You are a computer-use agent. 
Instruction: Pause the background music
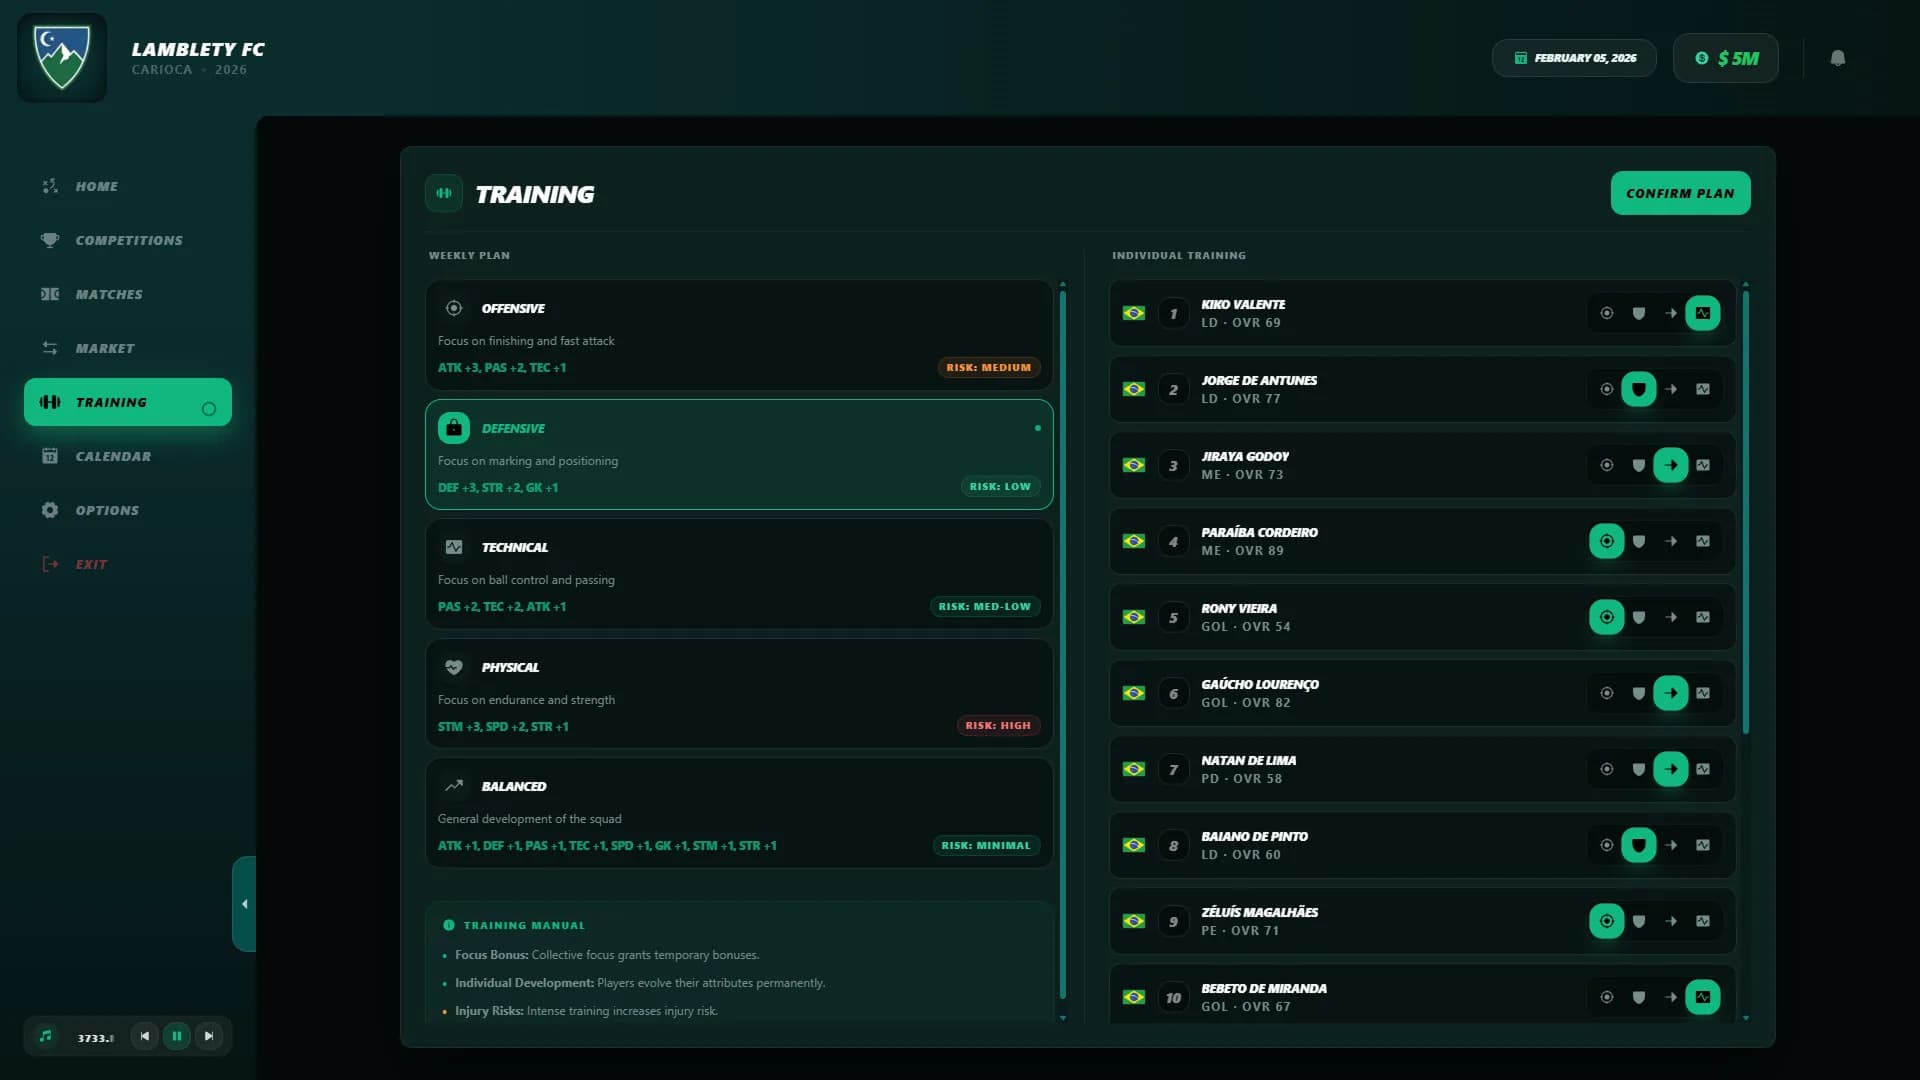[177, 1036]
